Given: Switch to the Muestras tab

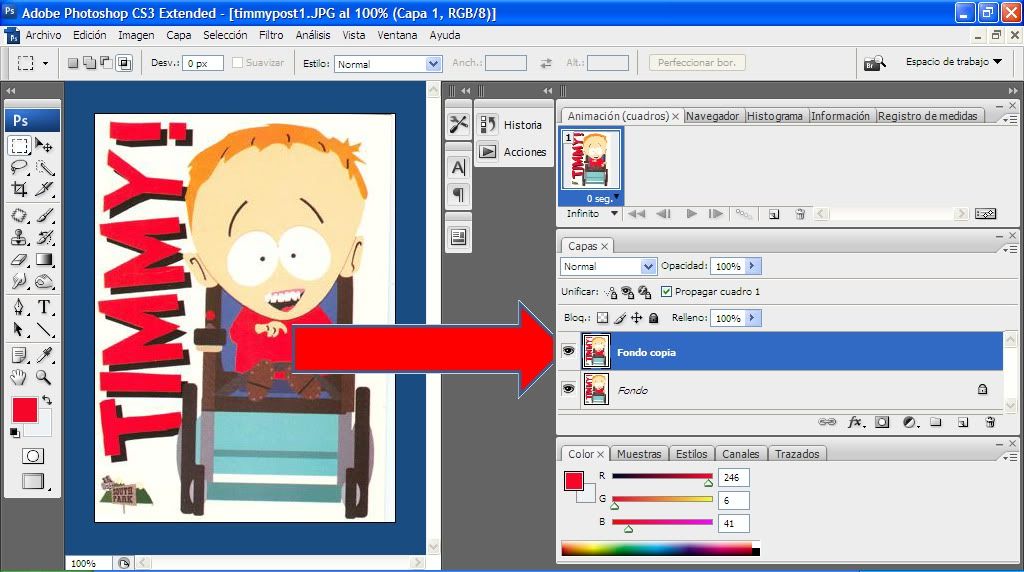Looking at the screenshot, I should 639,454.
